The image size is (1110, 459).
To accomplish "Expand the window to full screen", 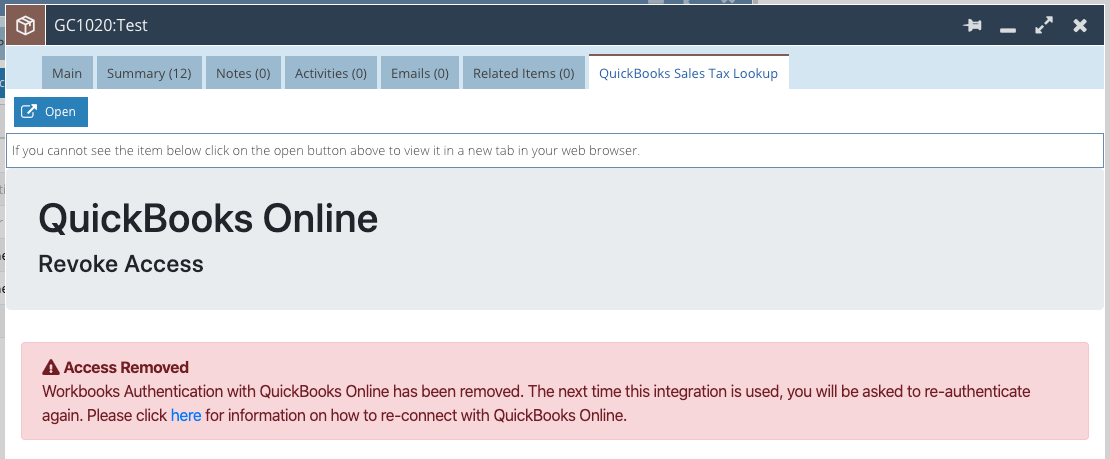I will pos(1043,26).
